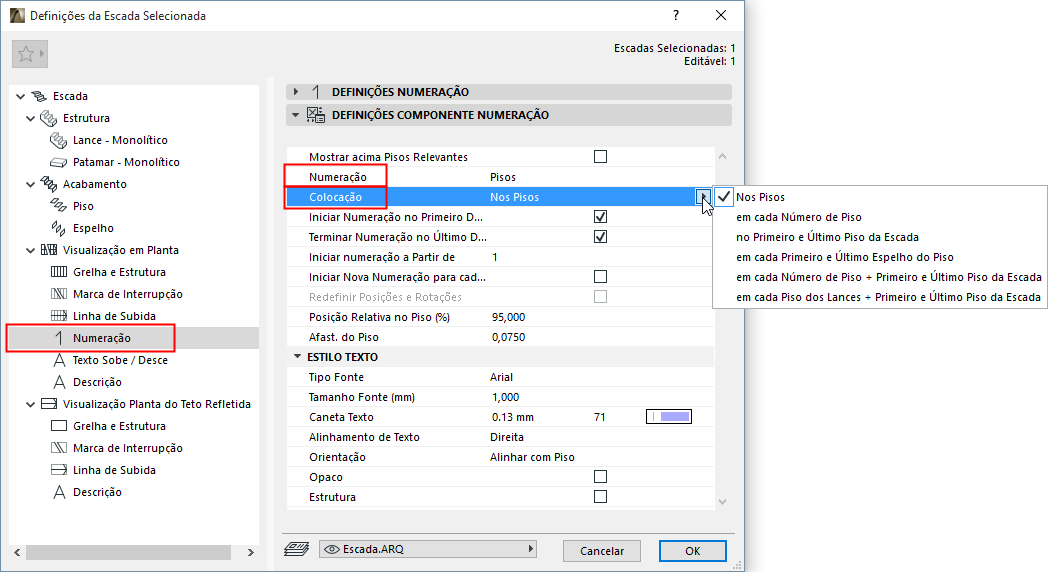Click the tree scroll right arrow
Viewport: 1048px width, 572px height.
(251, 553)
